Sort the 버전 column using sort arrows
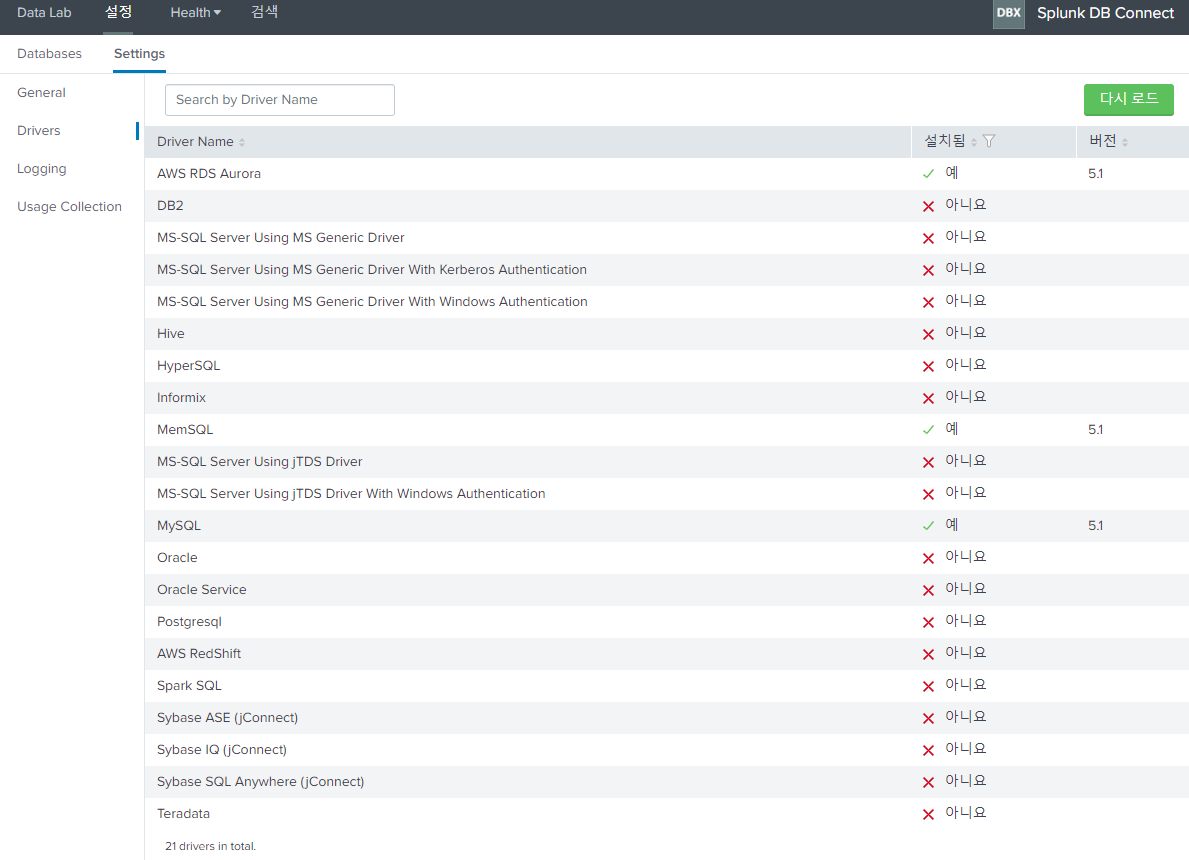This screenshot has width=1189, height=860. (x=1125, y=142)
